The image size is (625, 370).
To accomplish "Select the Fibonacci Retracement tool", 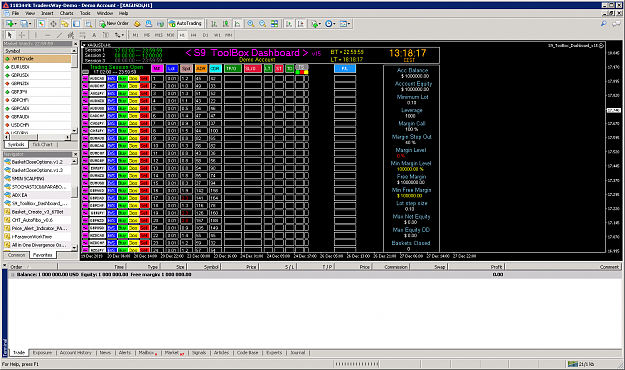I will (x=83, y=35).
